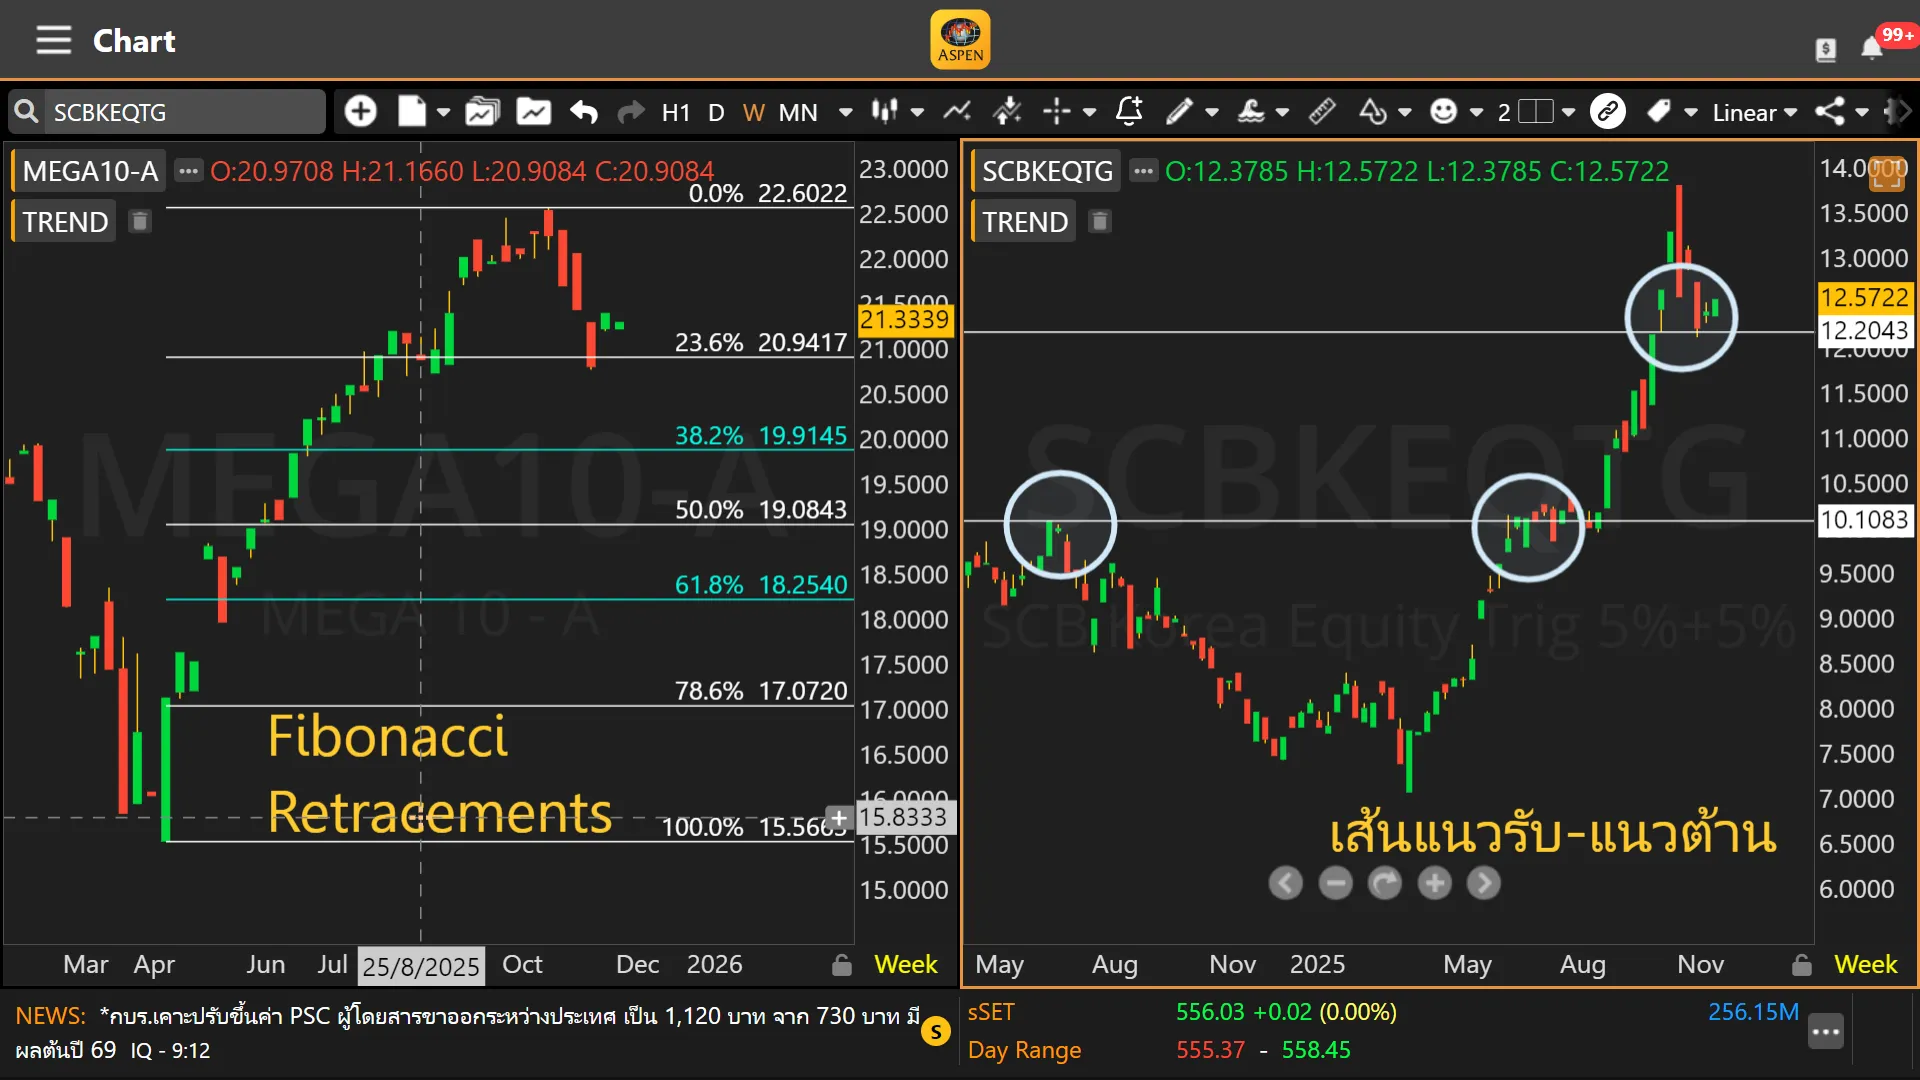Viewport: 1920px width, 1080px height.
Task: Open the add price alert bell
Action: click(1129, 112)
